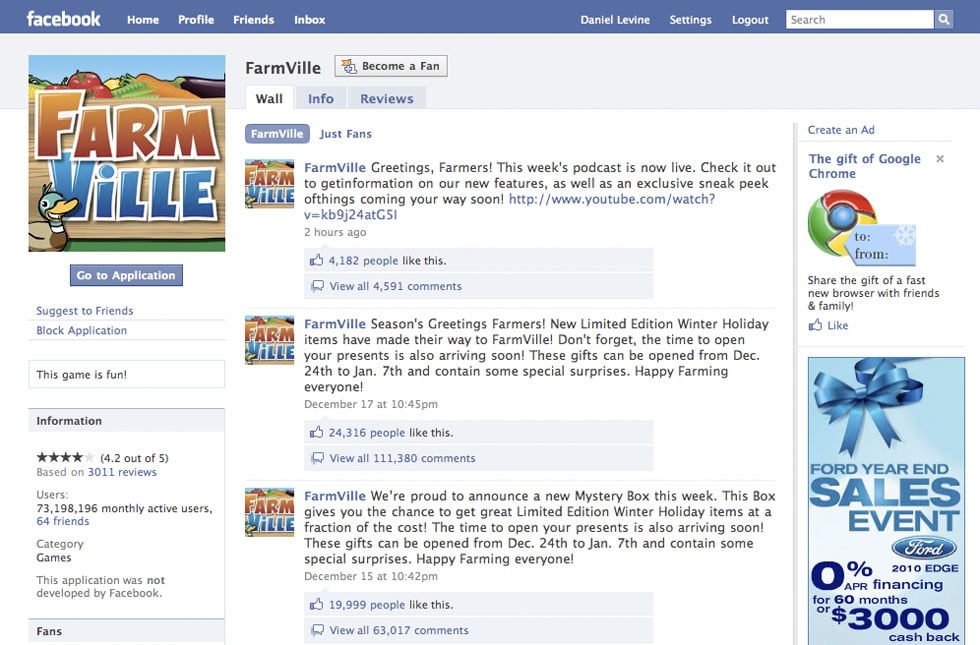Click FarmVille avatar on Season's Greetings post
This screenshot has width=980, height=645.
pyautogui.click(x=269, y=340)
